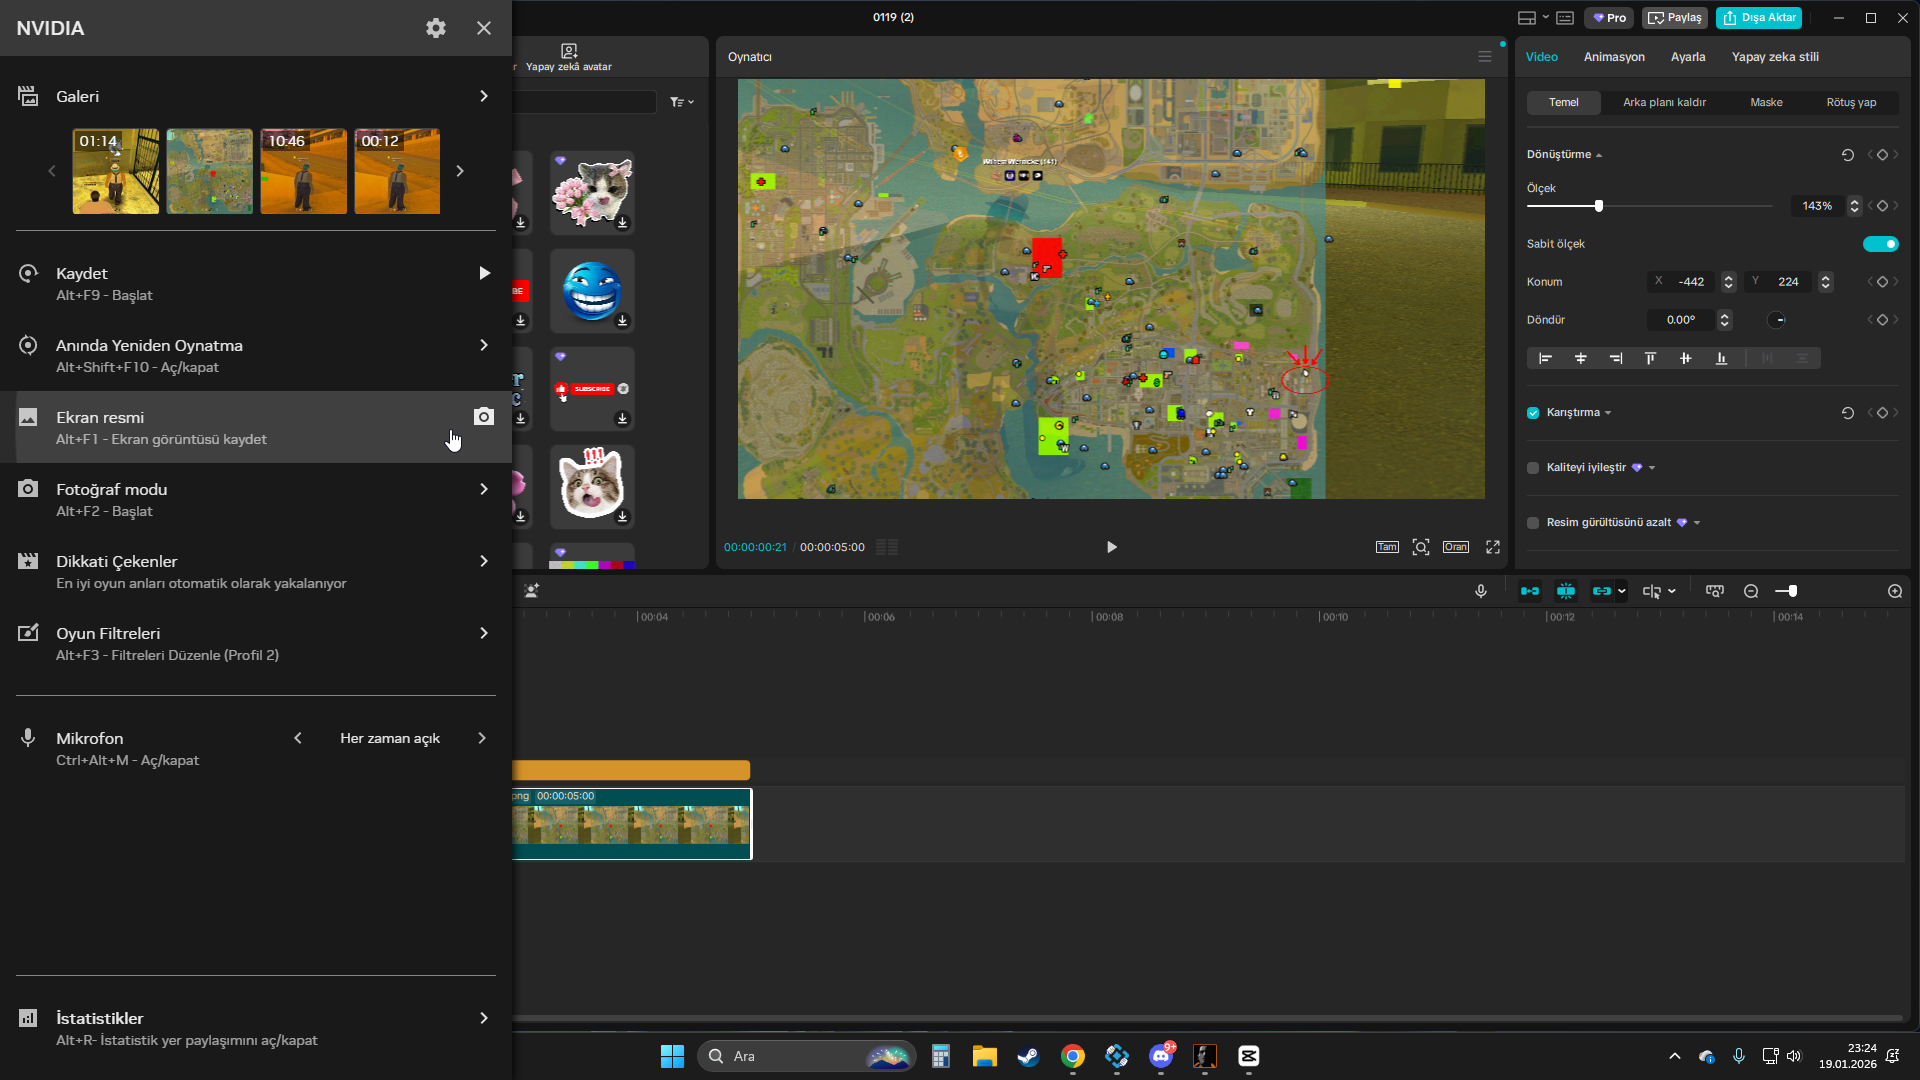Open gallery thumbnail with duration 01:14
Image resolution: width=1920 pixels, height=1080 pixels.
(x=116, y=171)
